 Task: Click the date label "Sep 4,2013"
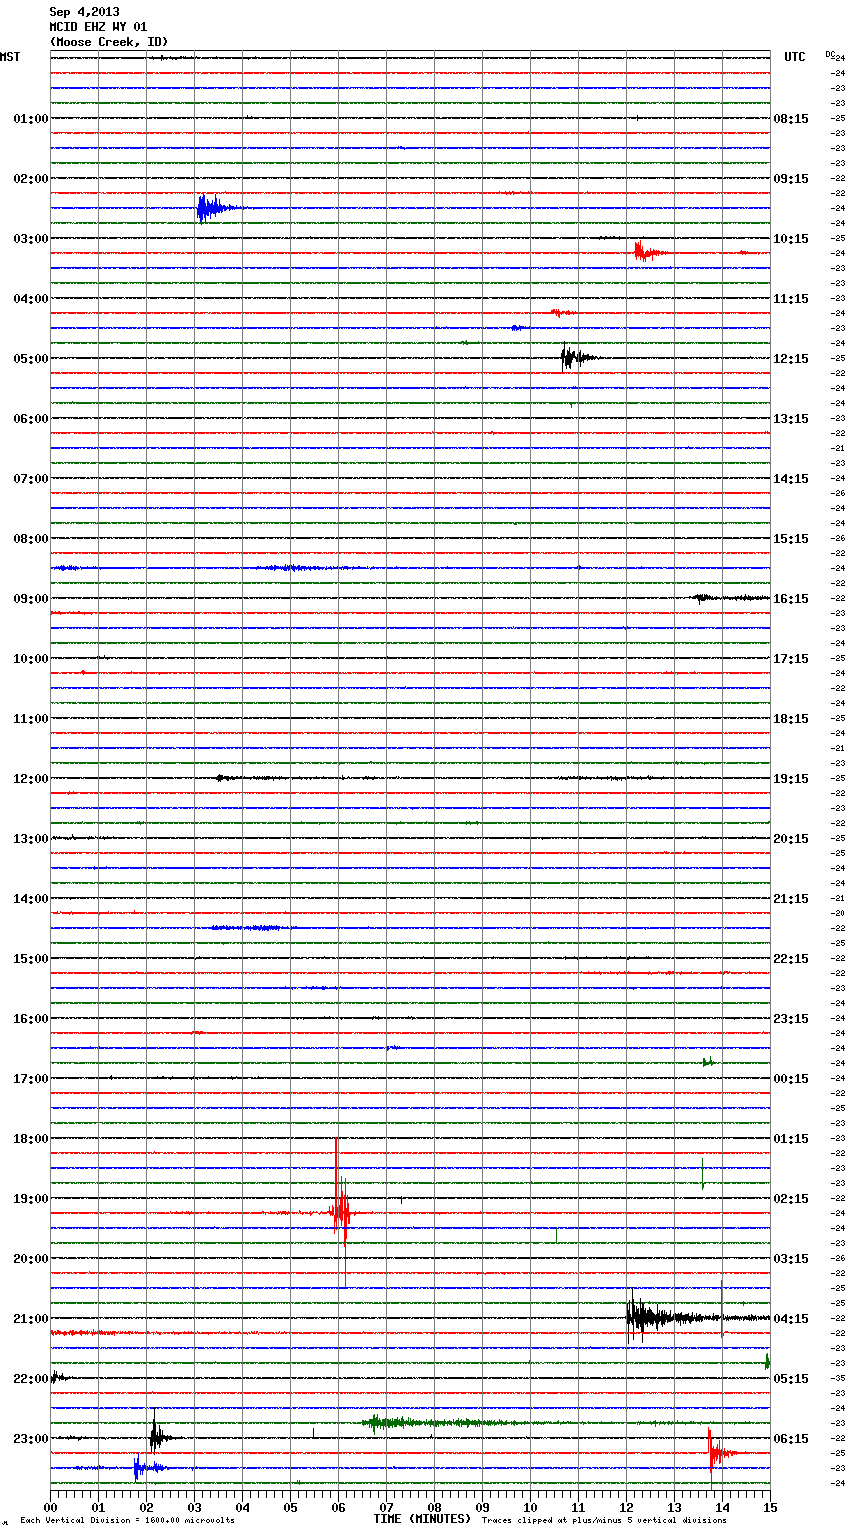tap(84, 12)
